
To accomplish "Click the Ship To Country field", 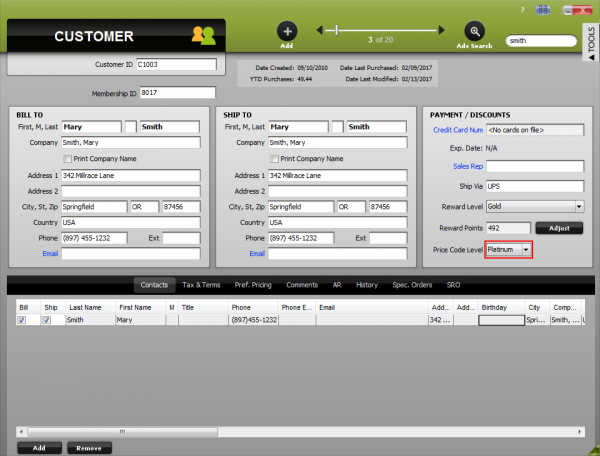I will point(338,223).
